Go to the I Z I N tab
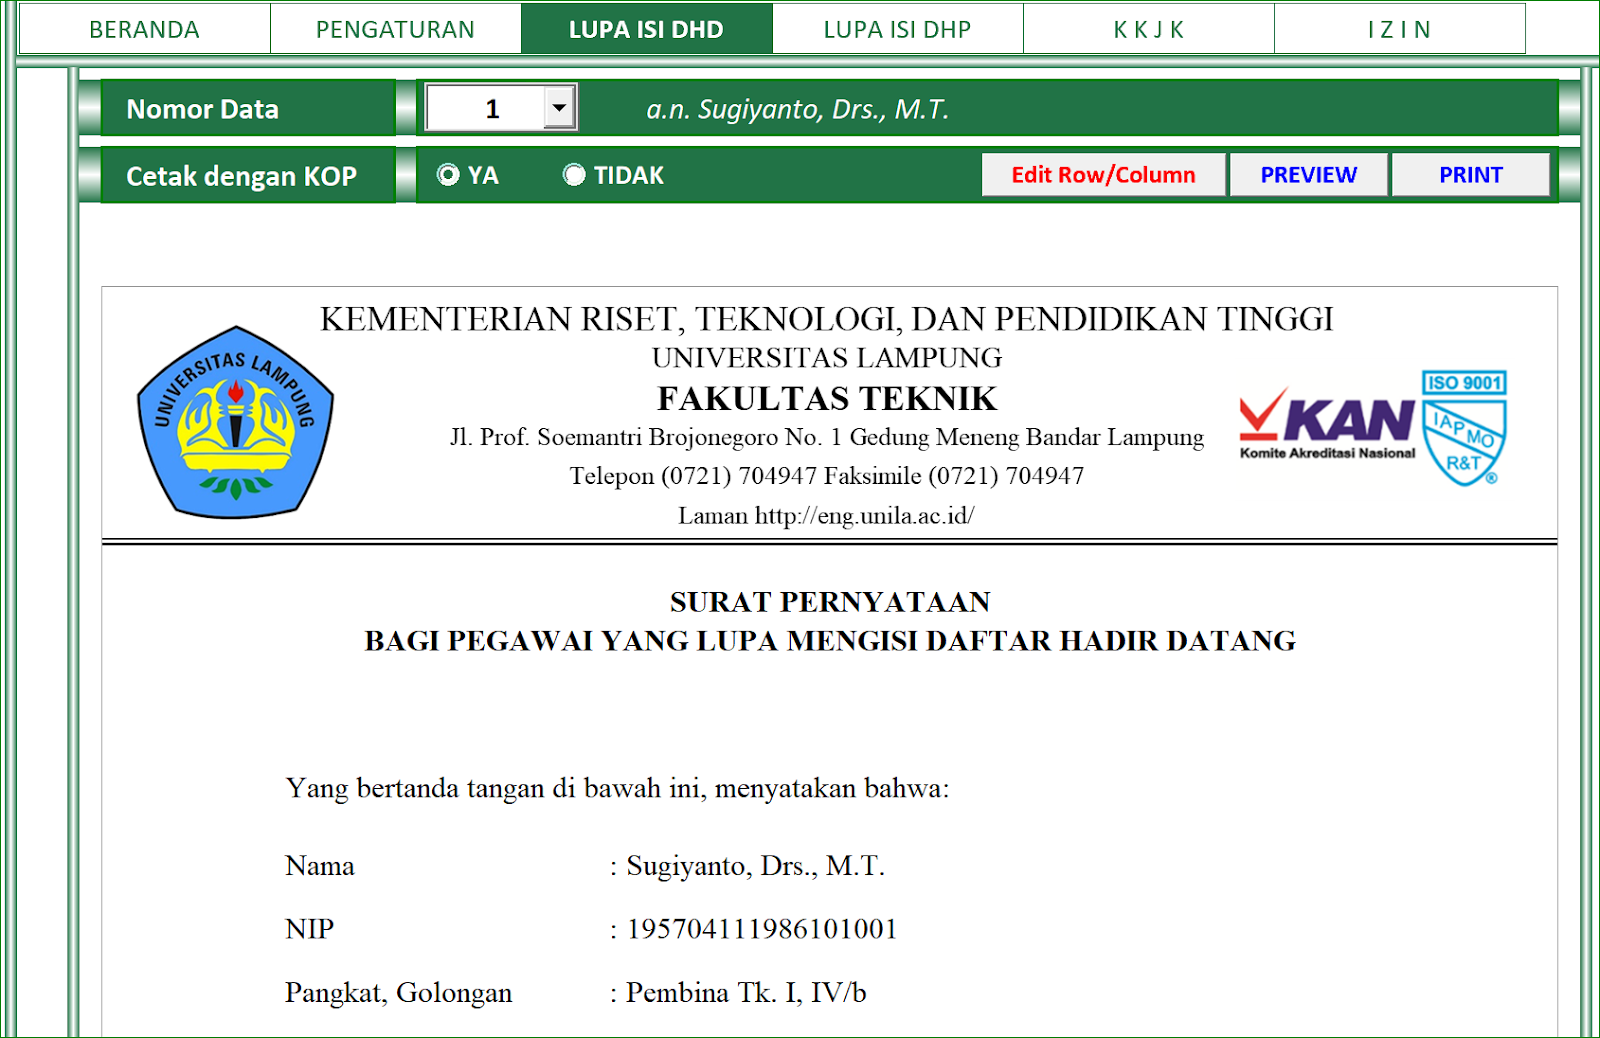1600x1038 pixels. [1398, 29]
